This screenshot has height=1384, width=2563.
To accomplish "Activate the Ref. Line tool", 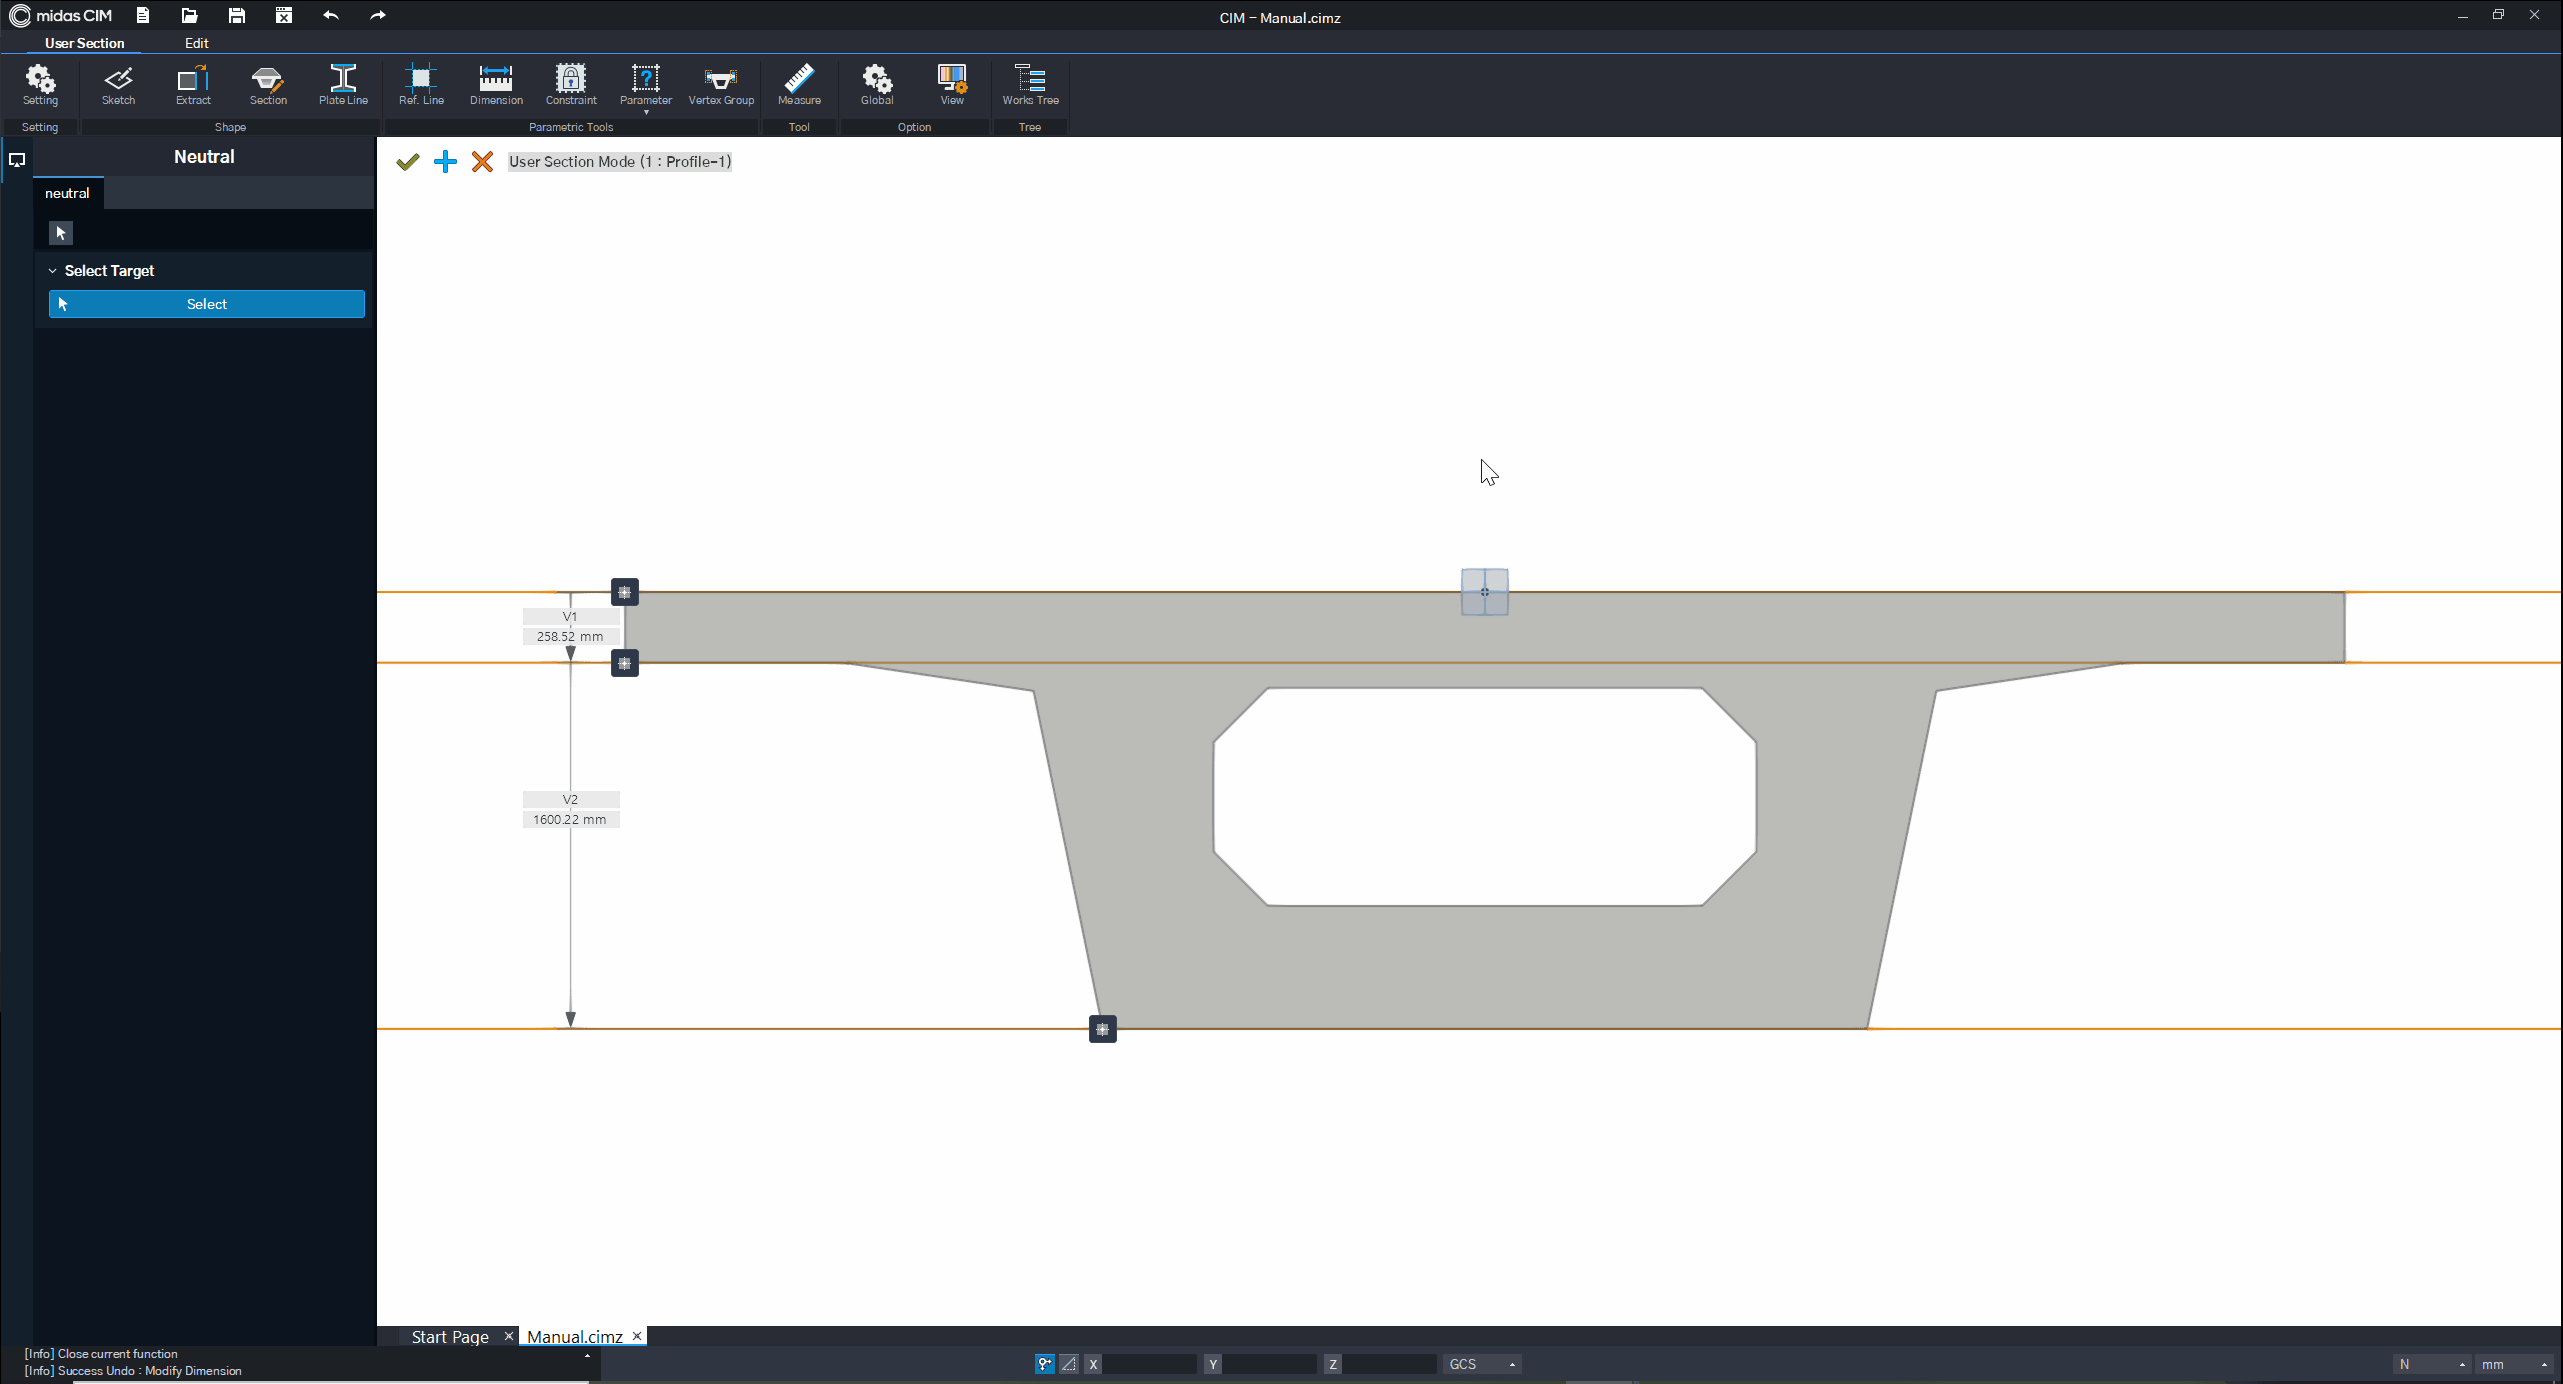I will 421,85.
